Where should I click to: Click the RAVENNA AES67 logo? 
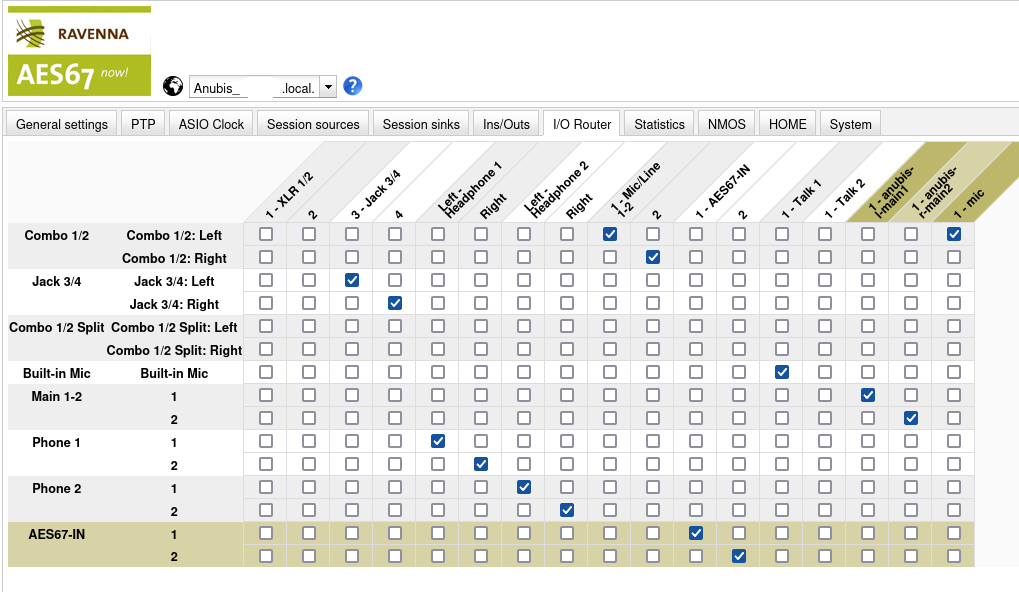coord(79,51)
